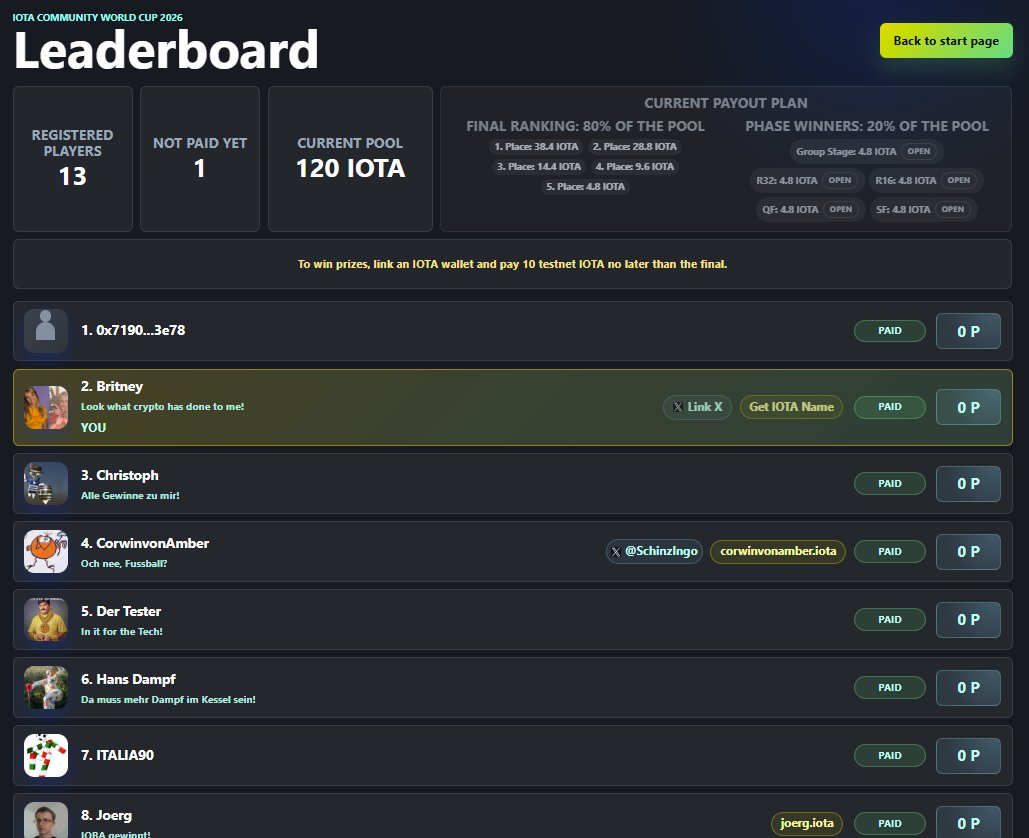Click CorwinvonAmber's PAID badge
The image size is (1029, 838).
pos(890,552)
